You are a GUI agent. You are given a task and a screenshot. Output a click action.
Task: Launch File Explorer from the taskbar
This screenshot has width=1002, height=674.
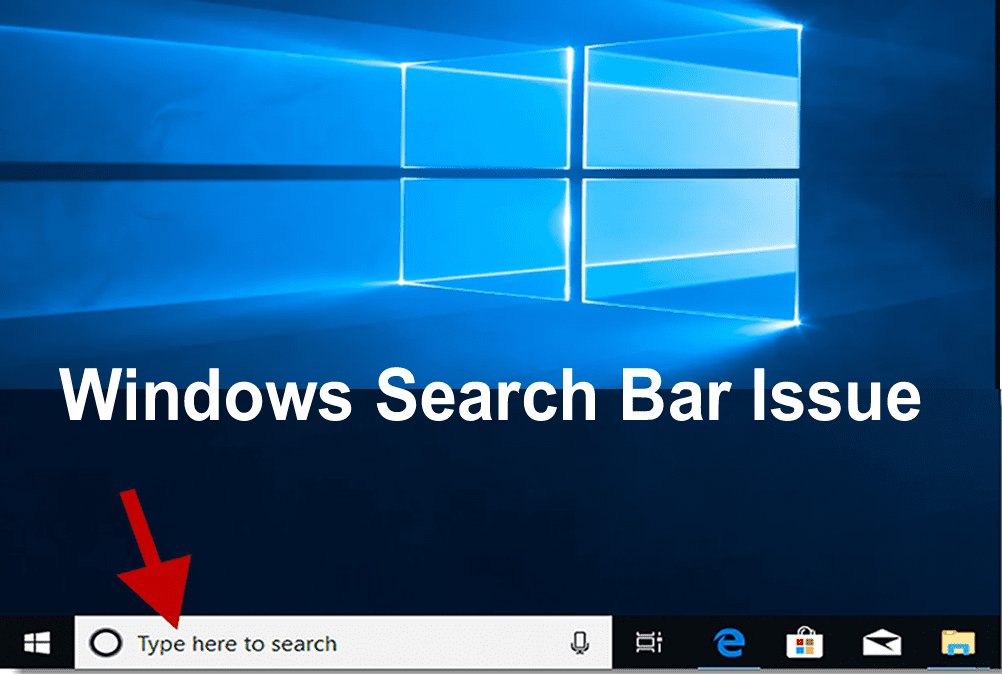click(958, 643)
